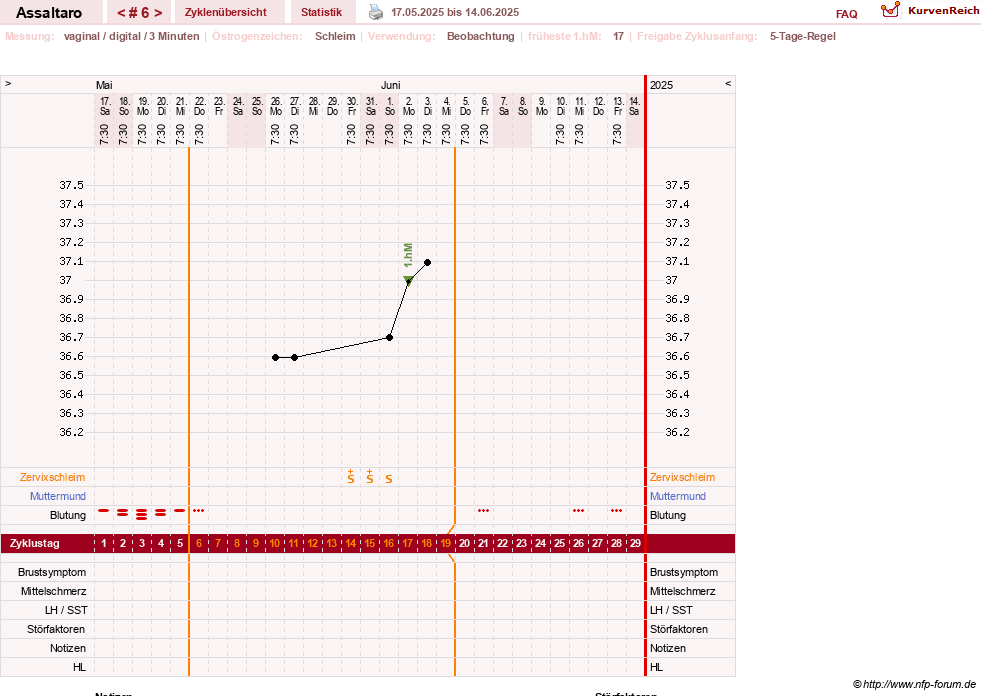Click the date range 17.05.2025 bis 14.06.2025
The width and height of the screenshot is (981, 696).
click(455, 13)
